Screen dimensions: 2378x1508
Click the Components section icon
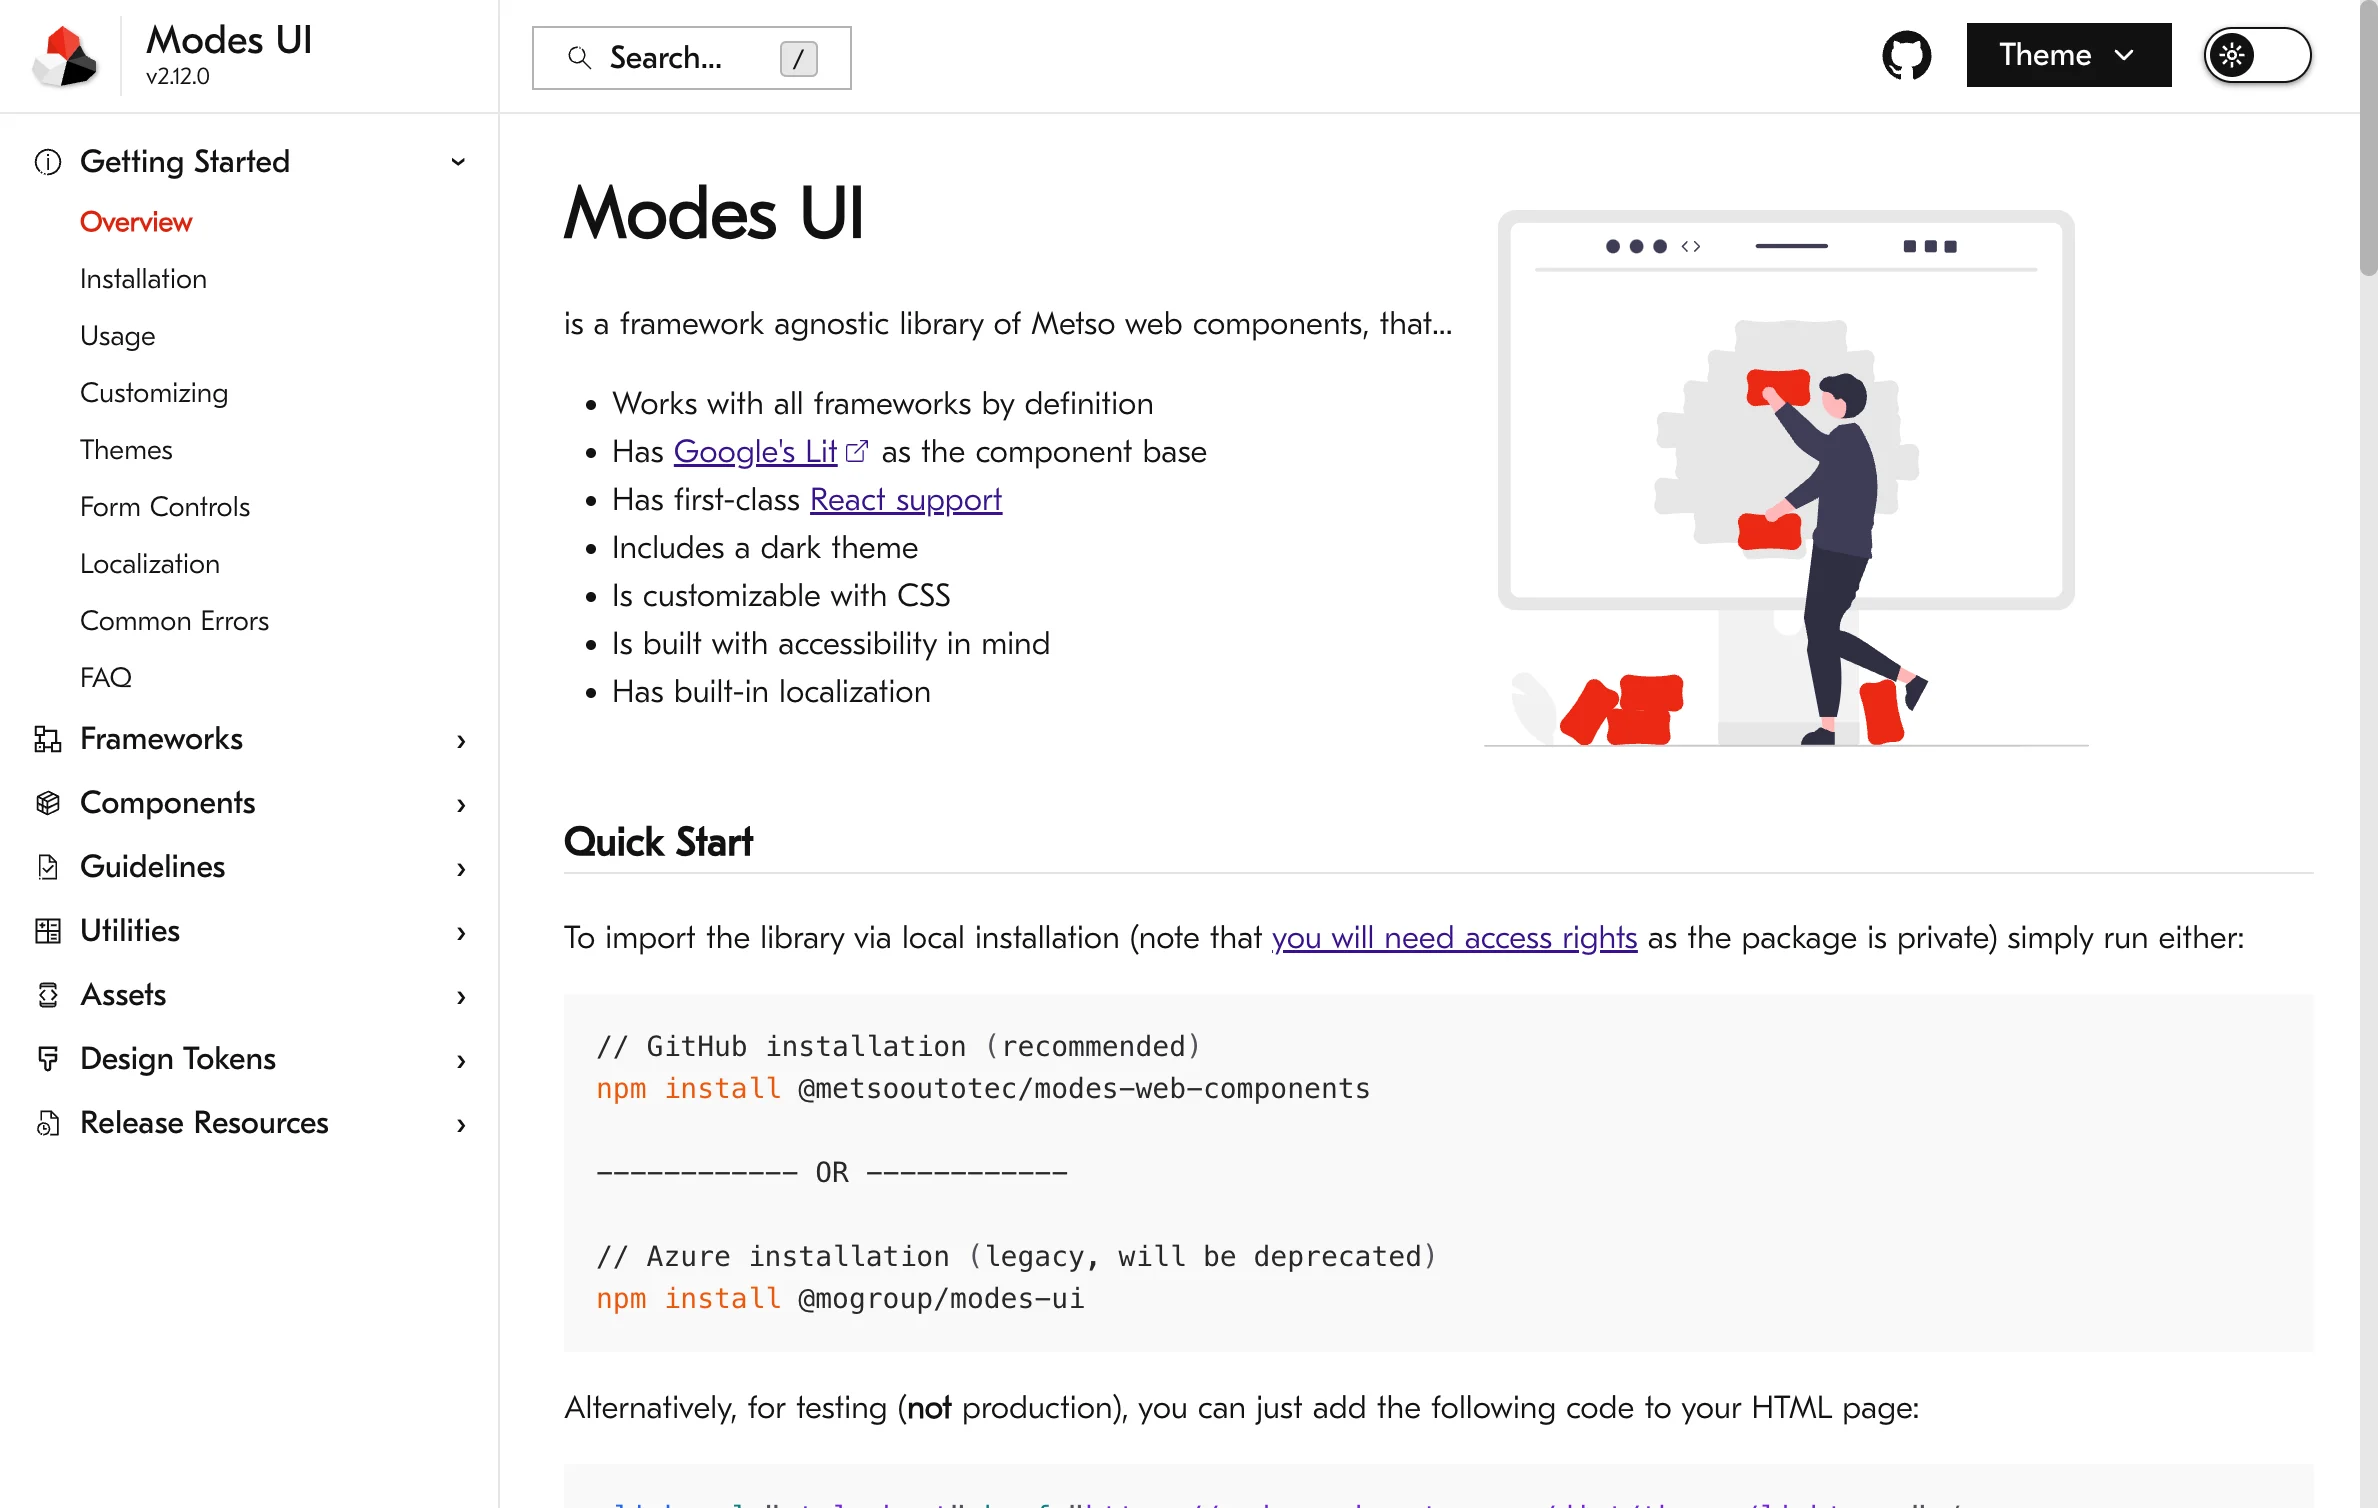49,803
